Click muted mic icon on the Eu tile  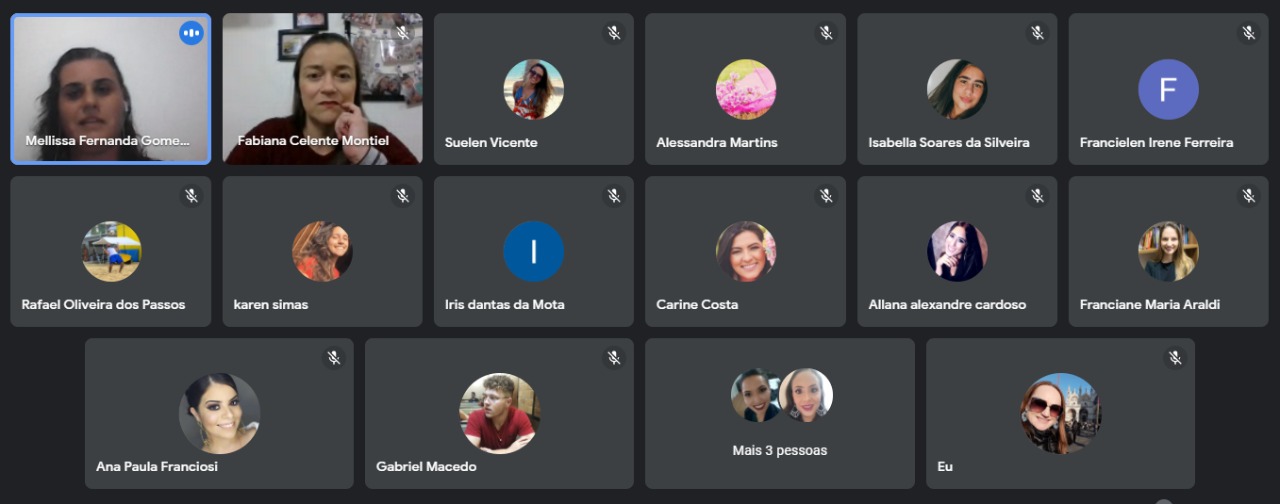tap(1175, 358)
